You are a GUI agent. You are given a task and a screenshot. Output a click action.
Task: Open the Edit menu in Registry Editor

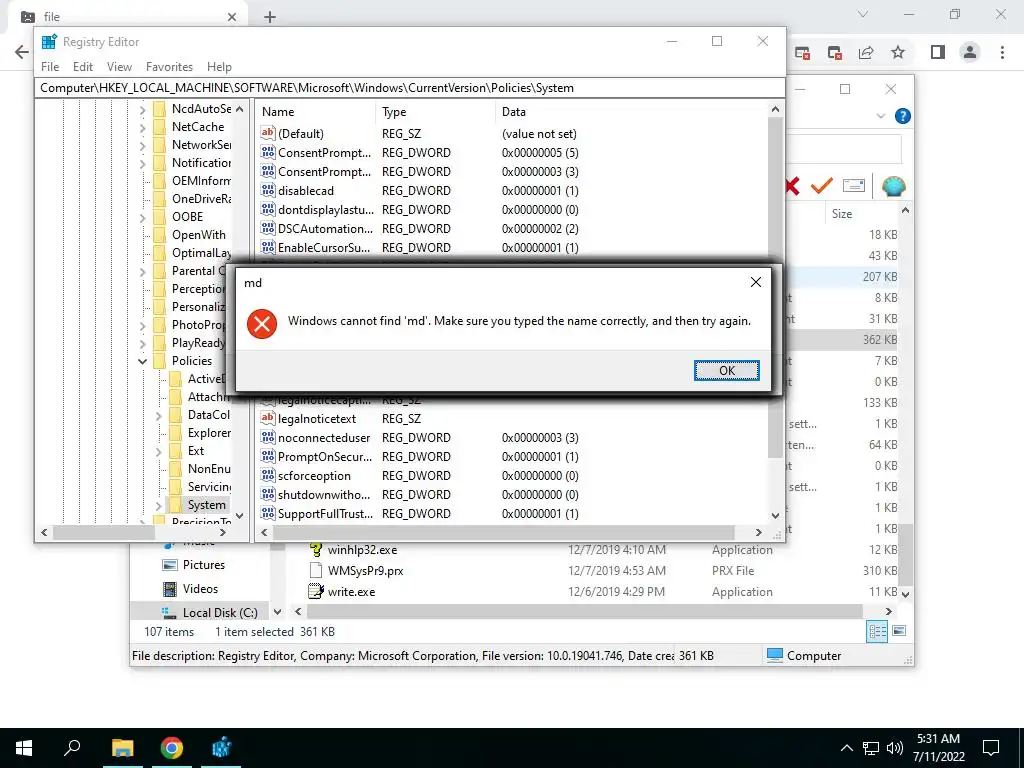(82, 67)
